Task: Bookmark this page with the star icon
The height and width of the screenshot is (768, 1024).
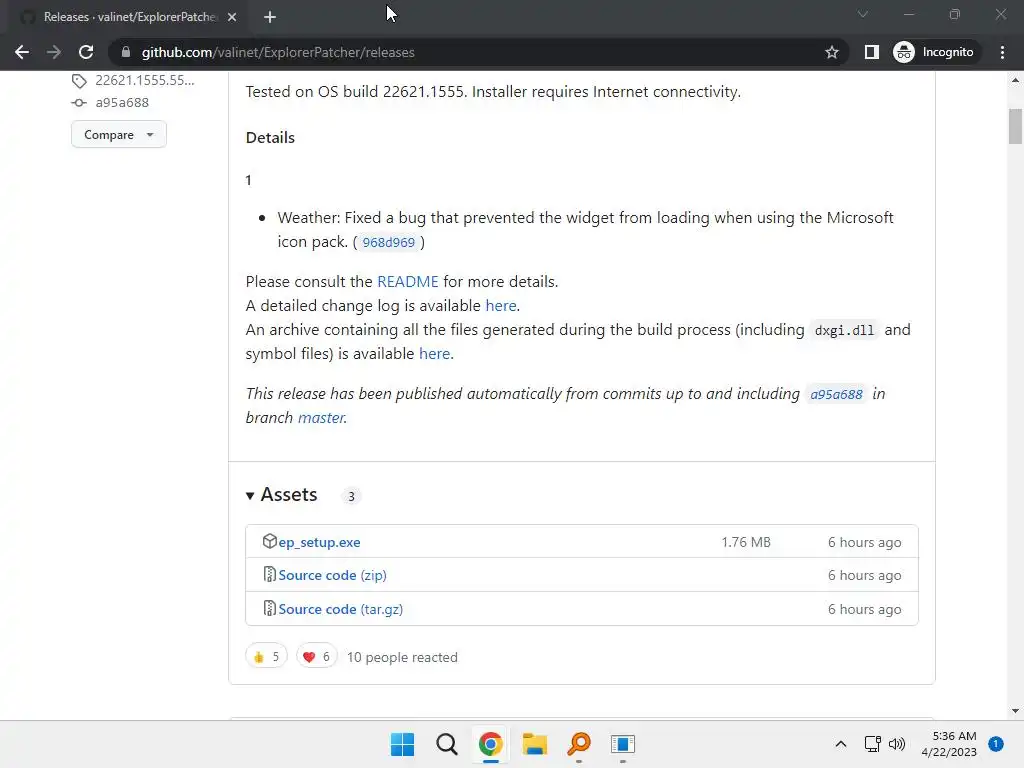Action: pos(831,52)
